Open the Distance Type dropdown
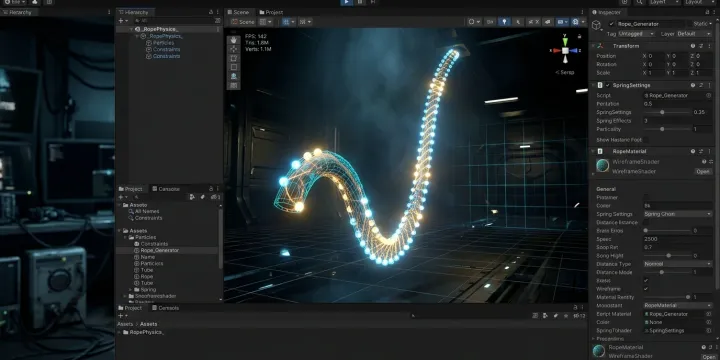 point(678,264)
